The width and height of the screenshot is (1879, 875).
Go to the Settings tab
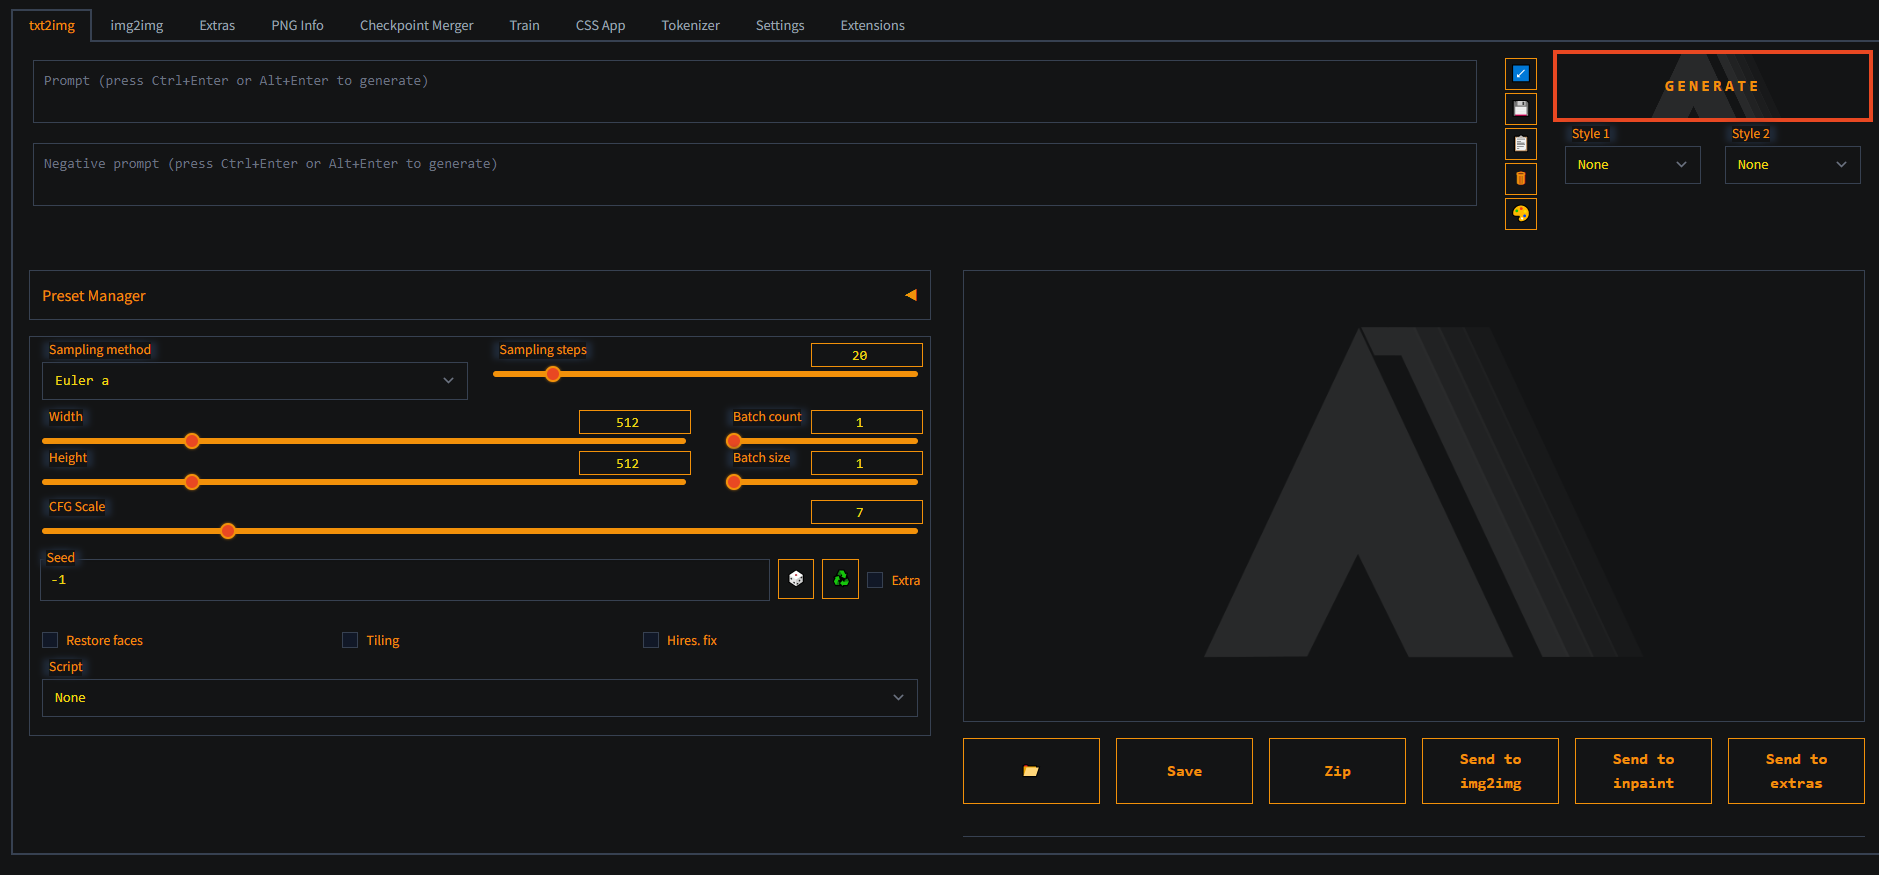(x=780, y=25)
